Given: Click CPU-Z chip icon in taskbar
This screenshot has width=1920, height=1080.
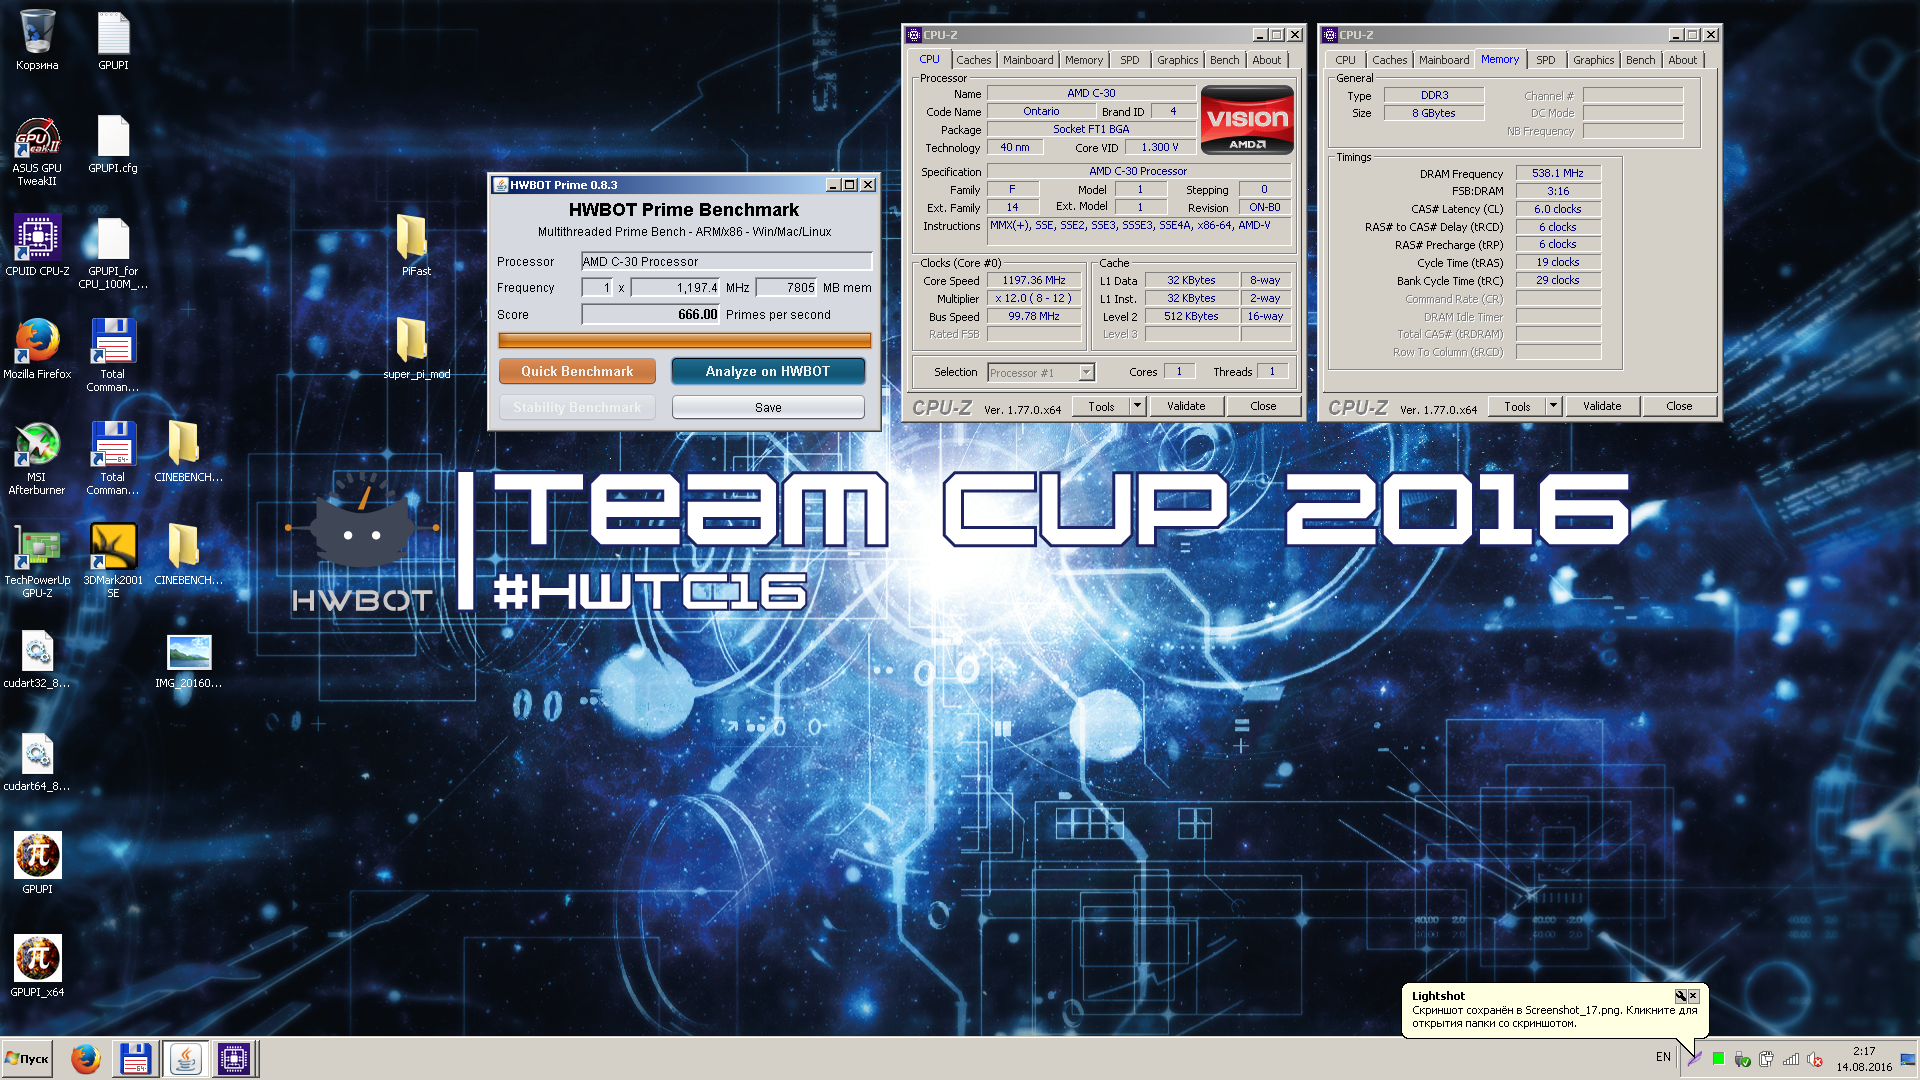Looking at the screenshot, I should 233,1059.
